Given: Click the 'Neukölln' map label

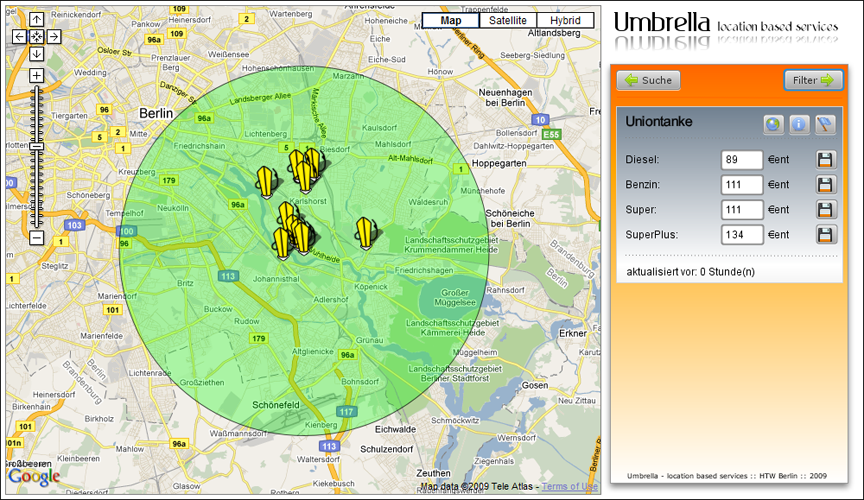Looking at the screenshot, I should pos(172,208).
